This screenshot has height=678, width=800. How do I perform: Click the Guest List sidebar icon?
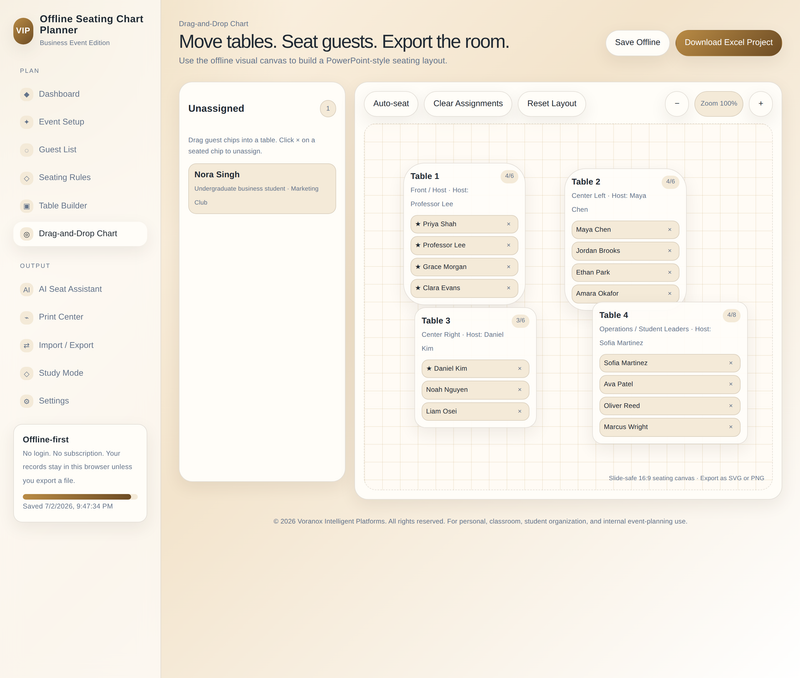[27, 150]
